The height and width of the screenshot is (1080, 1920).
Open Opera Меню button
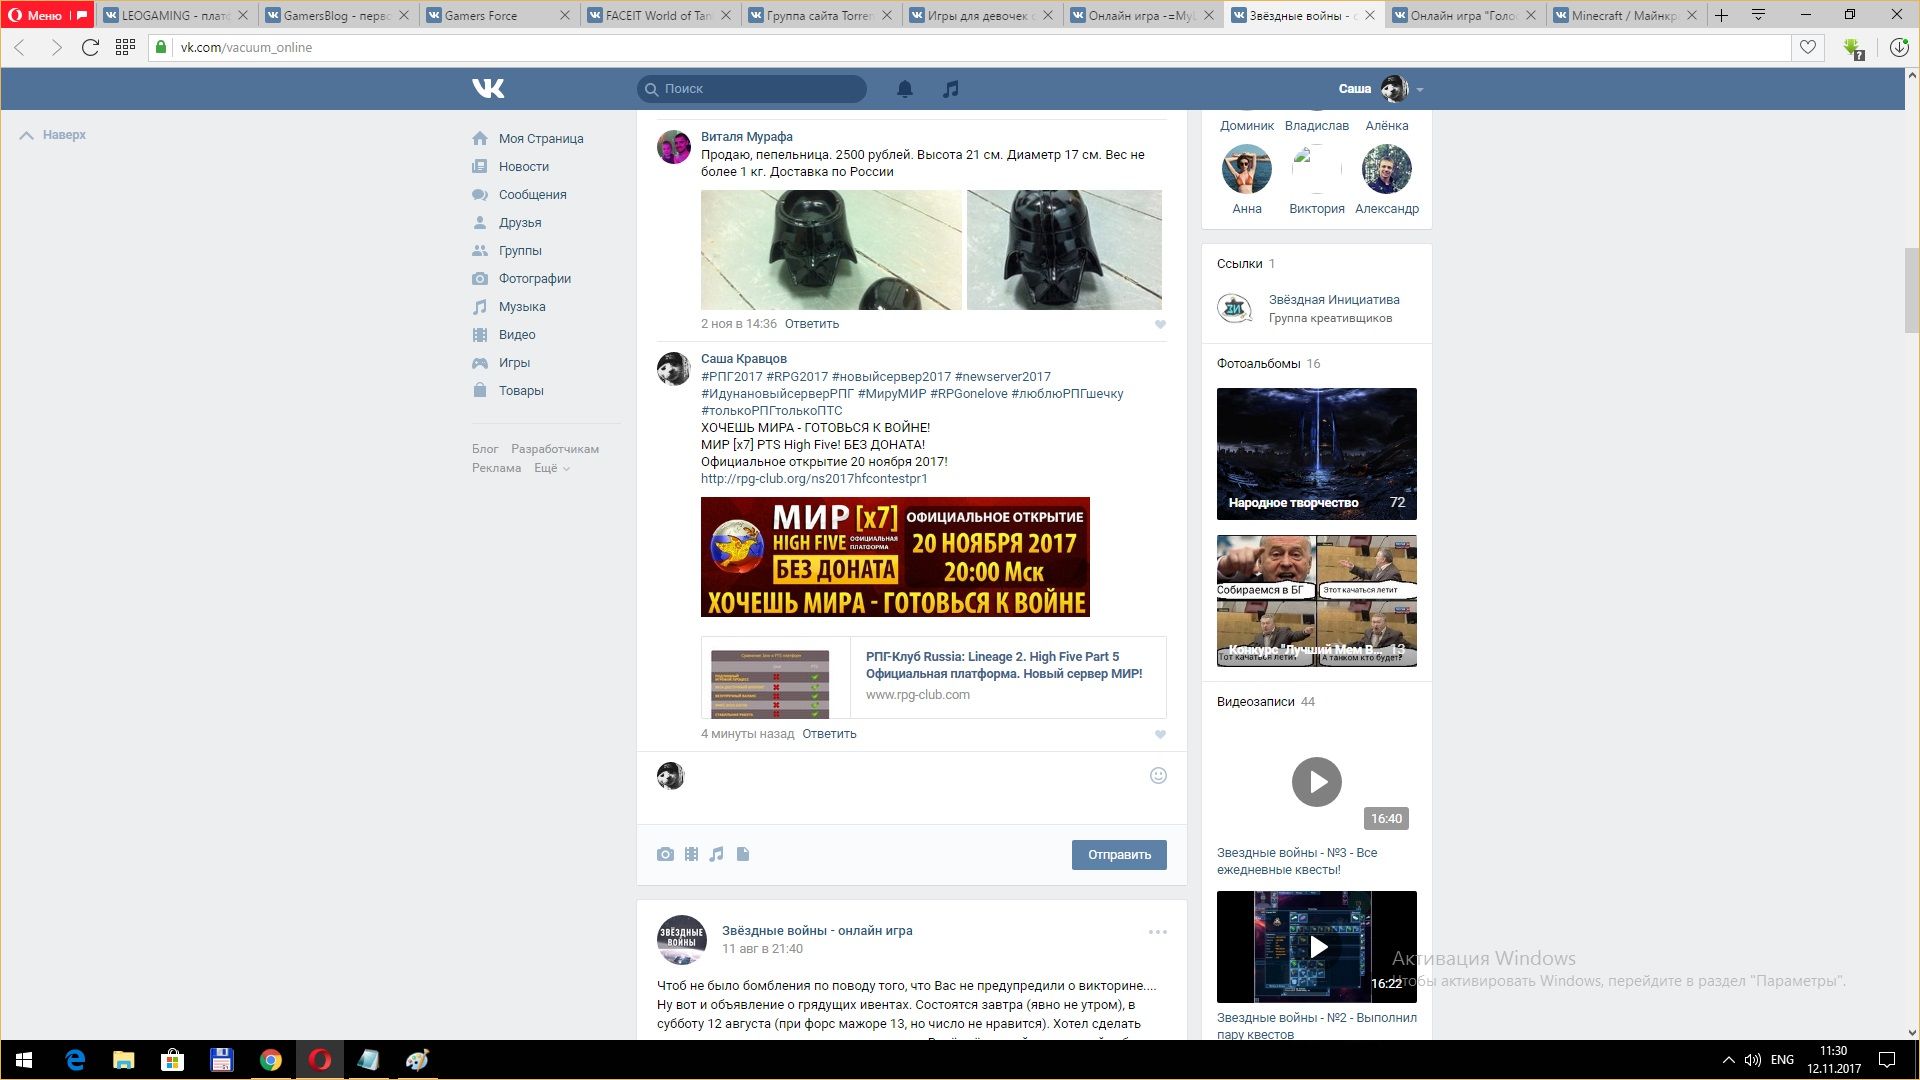47,15
